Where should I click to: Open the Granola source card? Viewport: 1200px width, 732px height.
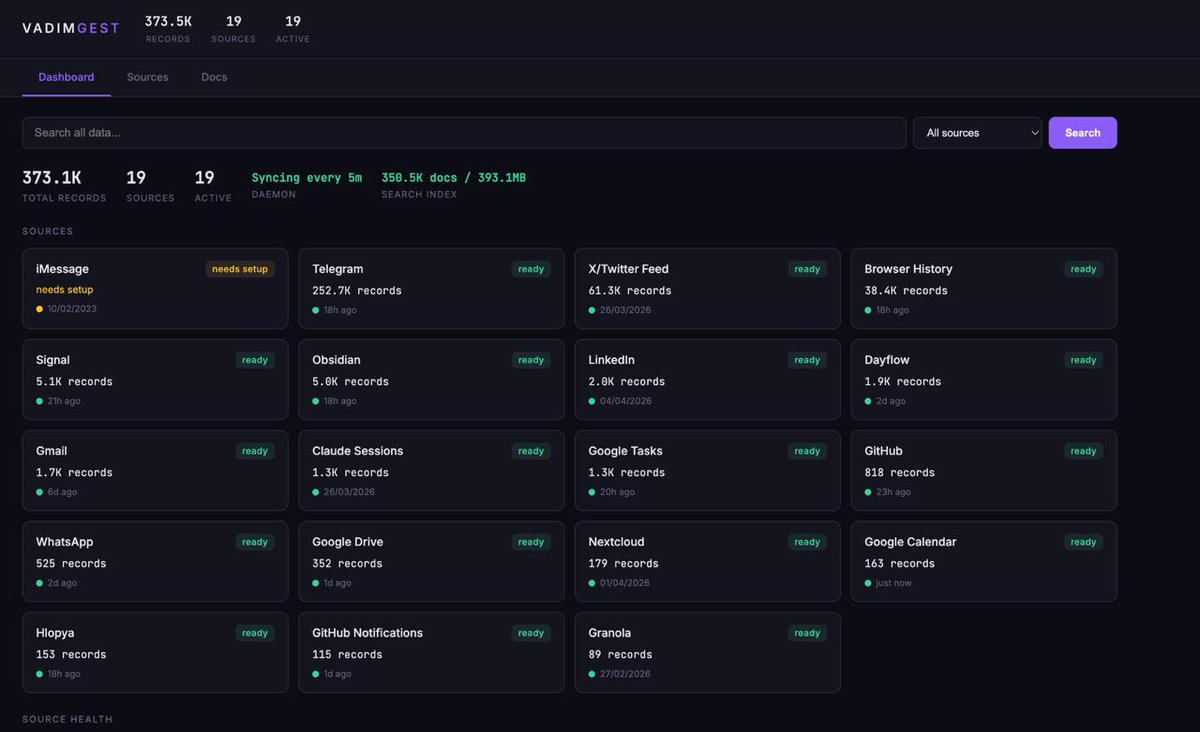pos(707,653)
